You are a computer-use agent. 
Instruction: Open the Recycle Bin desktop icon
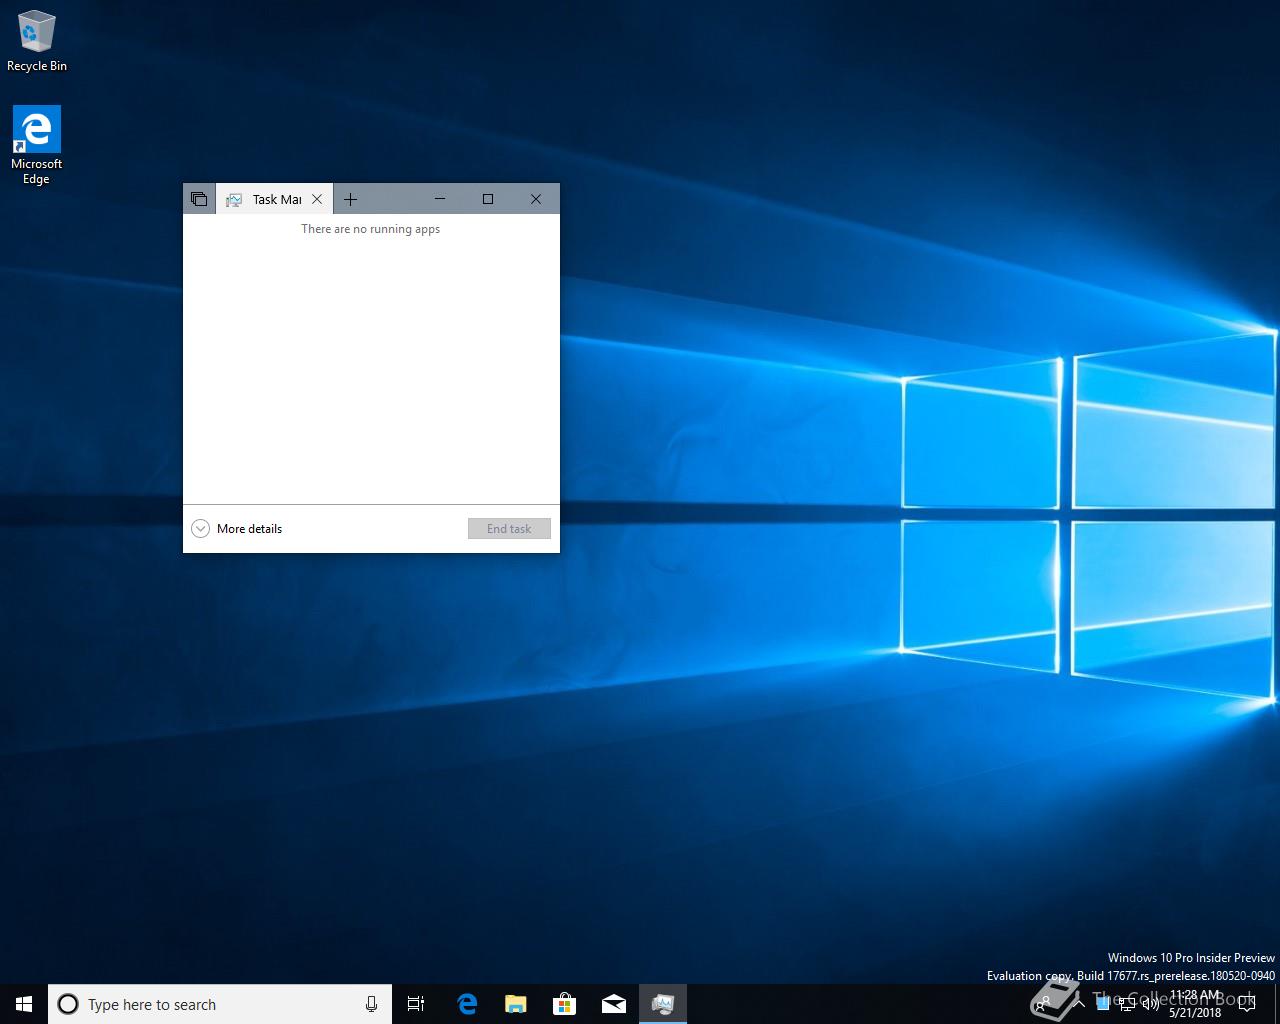37,41
